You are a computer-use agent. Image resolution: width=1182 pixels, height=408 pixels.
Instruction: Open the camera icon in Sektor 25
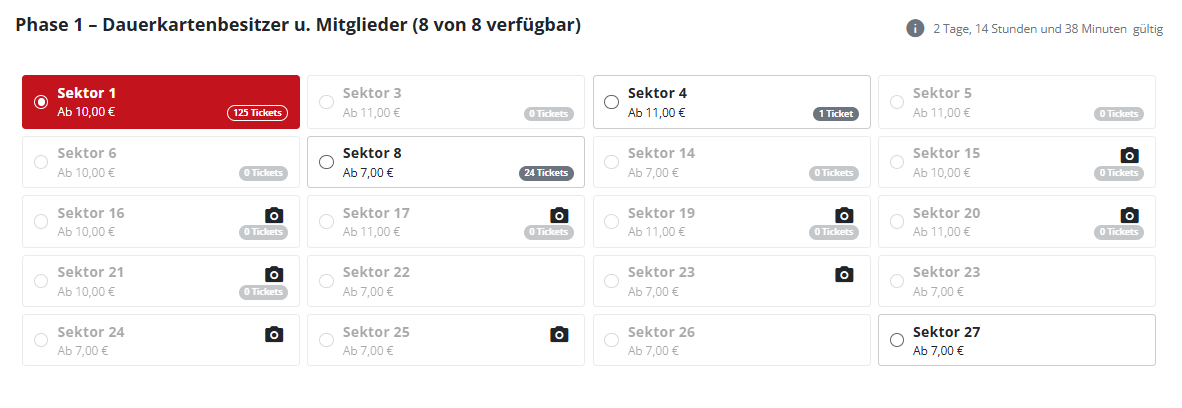[559, 334]
